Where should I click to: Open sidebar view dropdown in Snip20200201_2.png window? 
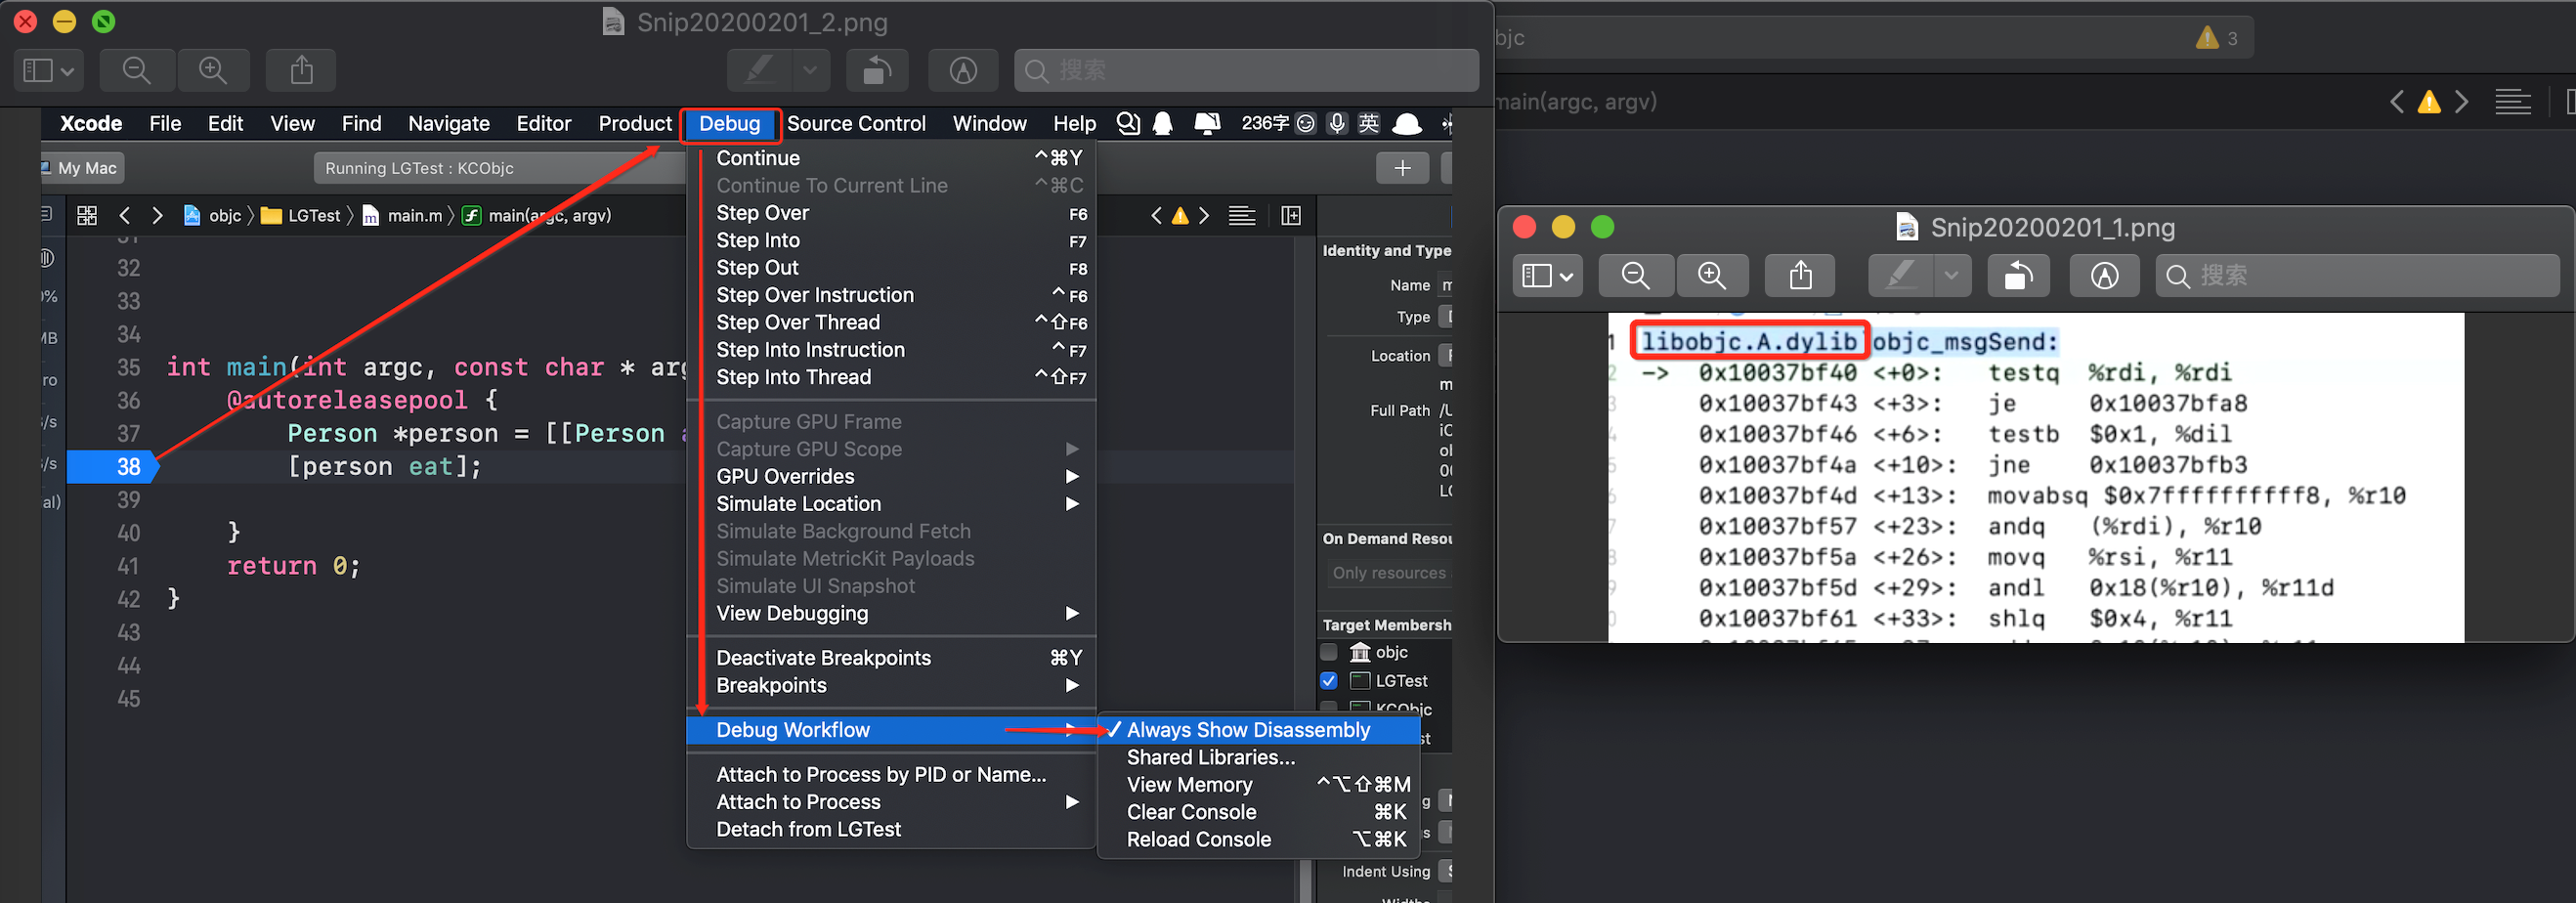point(49,70)
